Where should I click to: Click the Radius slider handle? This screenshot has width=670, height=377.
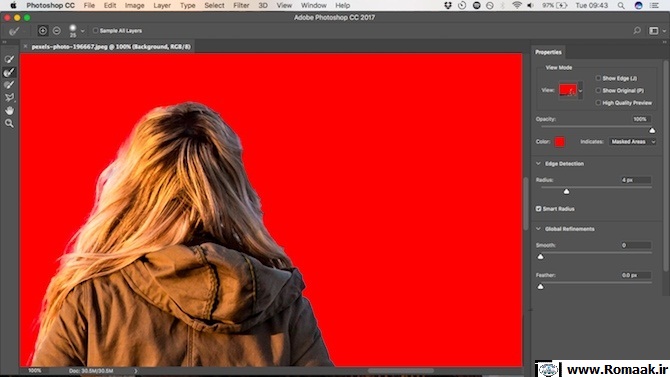click(566, 191)
